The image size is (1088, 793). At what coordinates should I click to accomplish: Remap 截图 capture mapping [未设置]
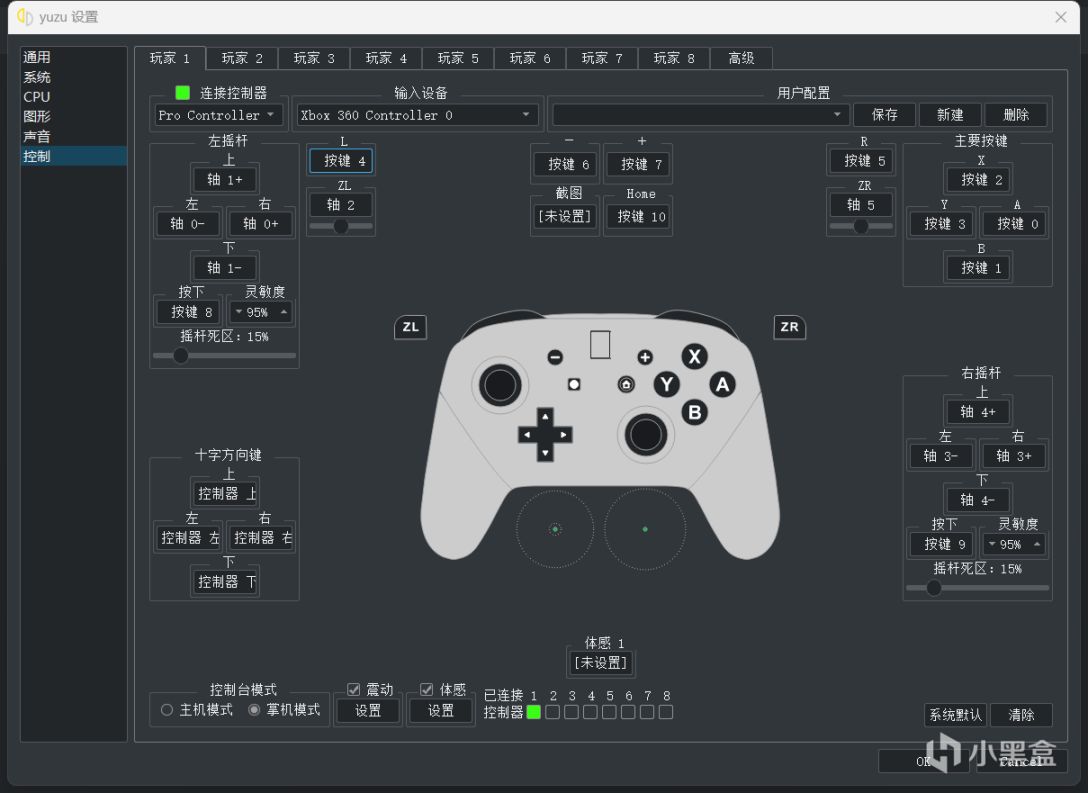(565, 216)
